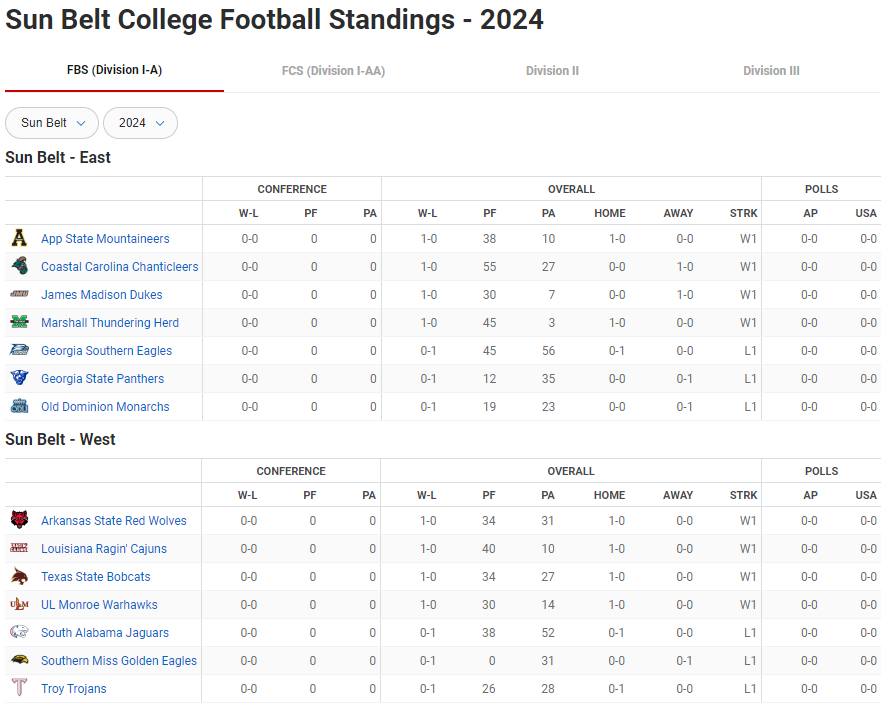888x708 pixels.
Task: Click the Marshall Thundering Herd logo
Action: 19,323
